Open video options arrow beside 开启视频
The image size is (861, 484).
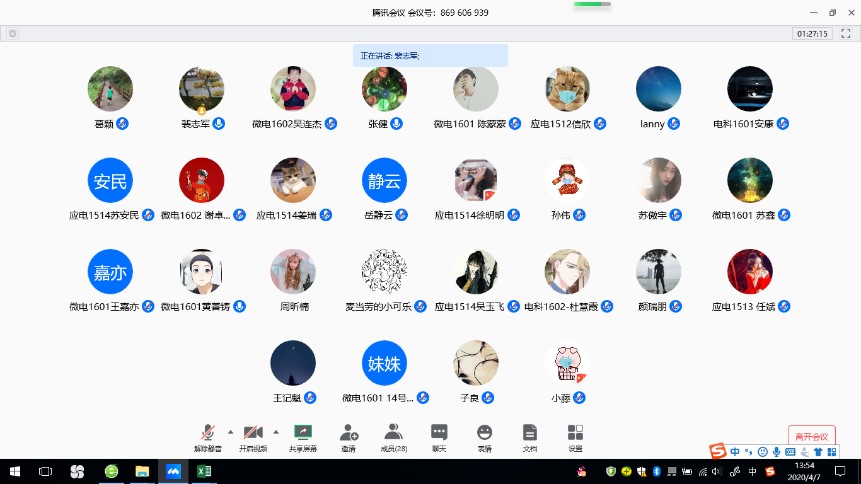(x=276, y=432)
